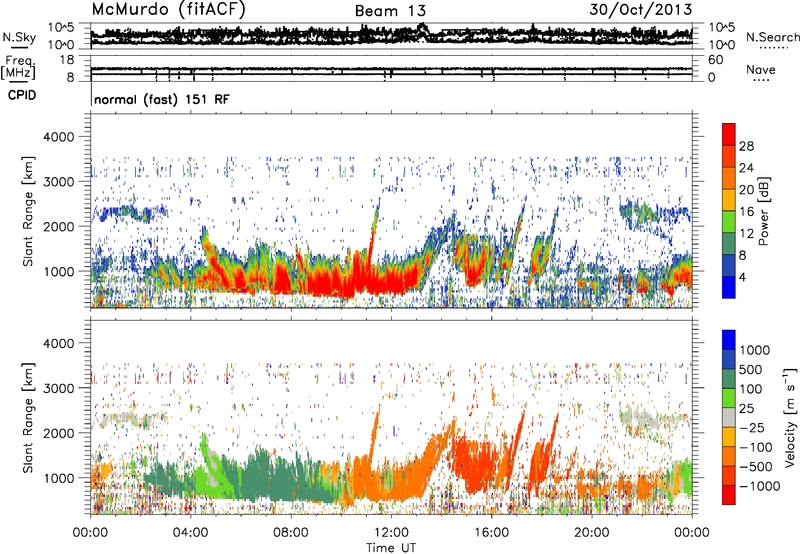Click the blue top of velocity colorbar

[x=729, y=340]
